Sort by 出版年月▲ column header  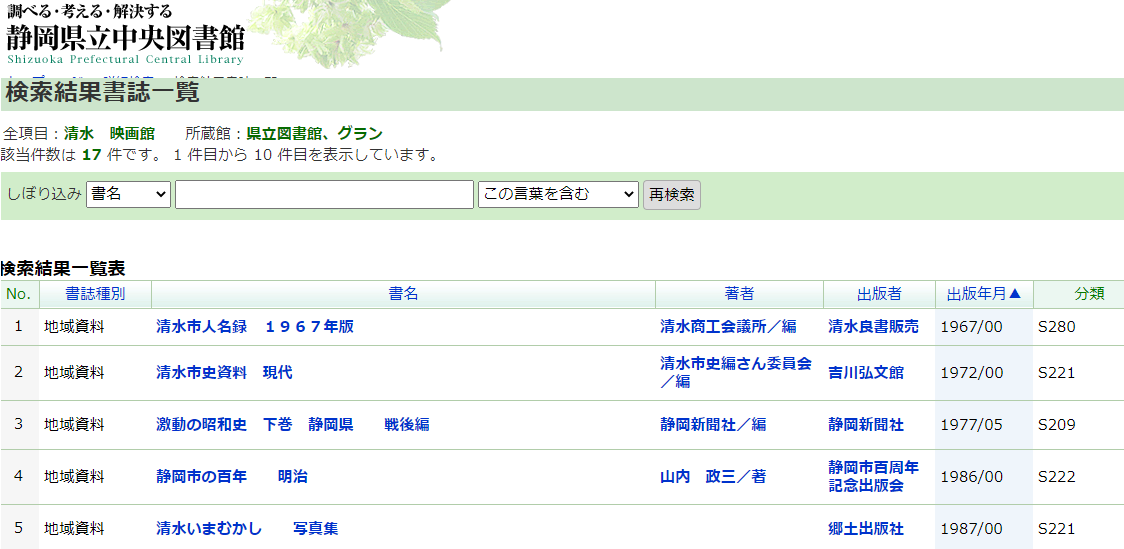[x=984, y=294]
